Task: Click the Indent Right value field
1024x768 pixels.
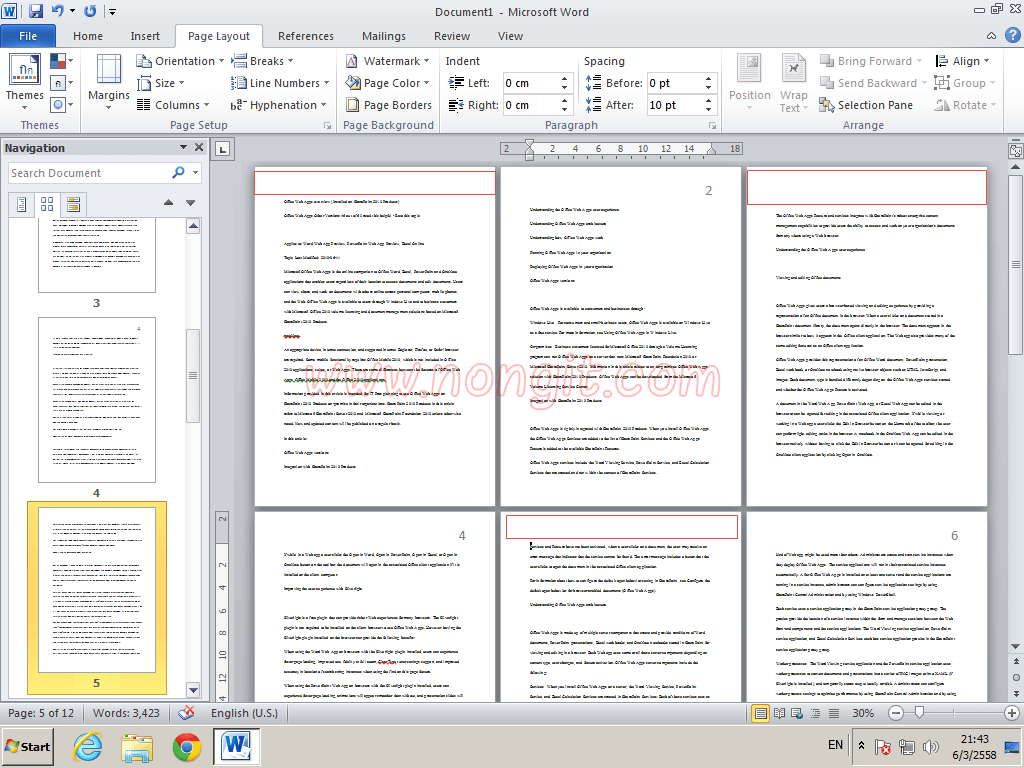Action: click(x=530, y=105)
